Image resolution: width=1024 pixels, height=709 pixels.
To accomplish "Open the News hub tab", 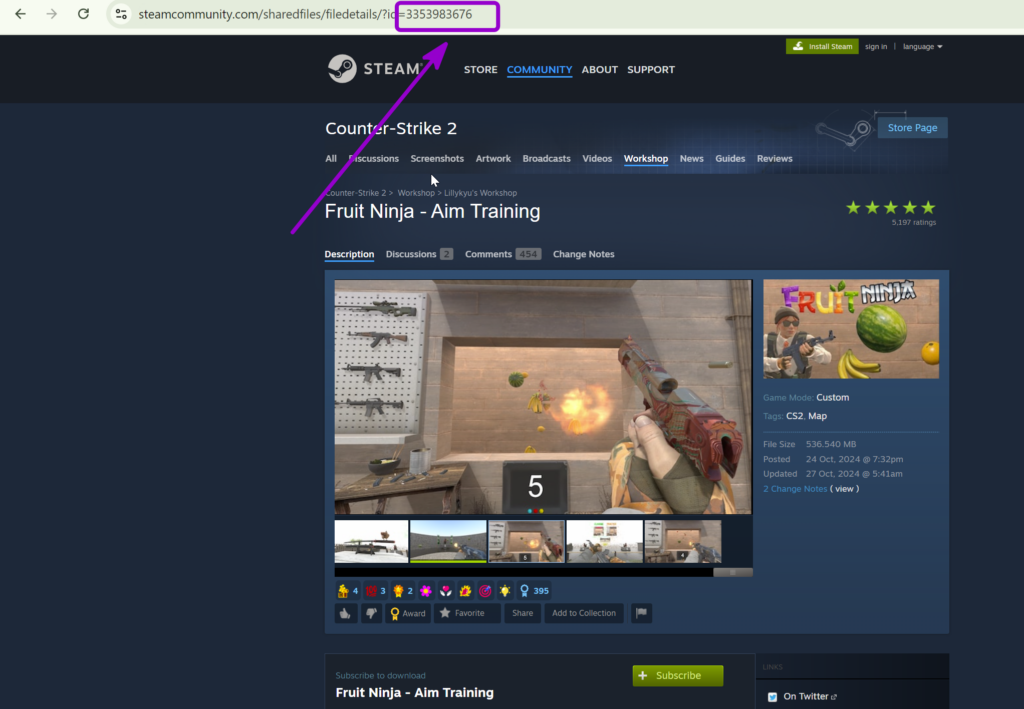I will click(x=692, y=159).
